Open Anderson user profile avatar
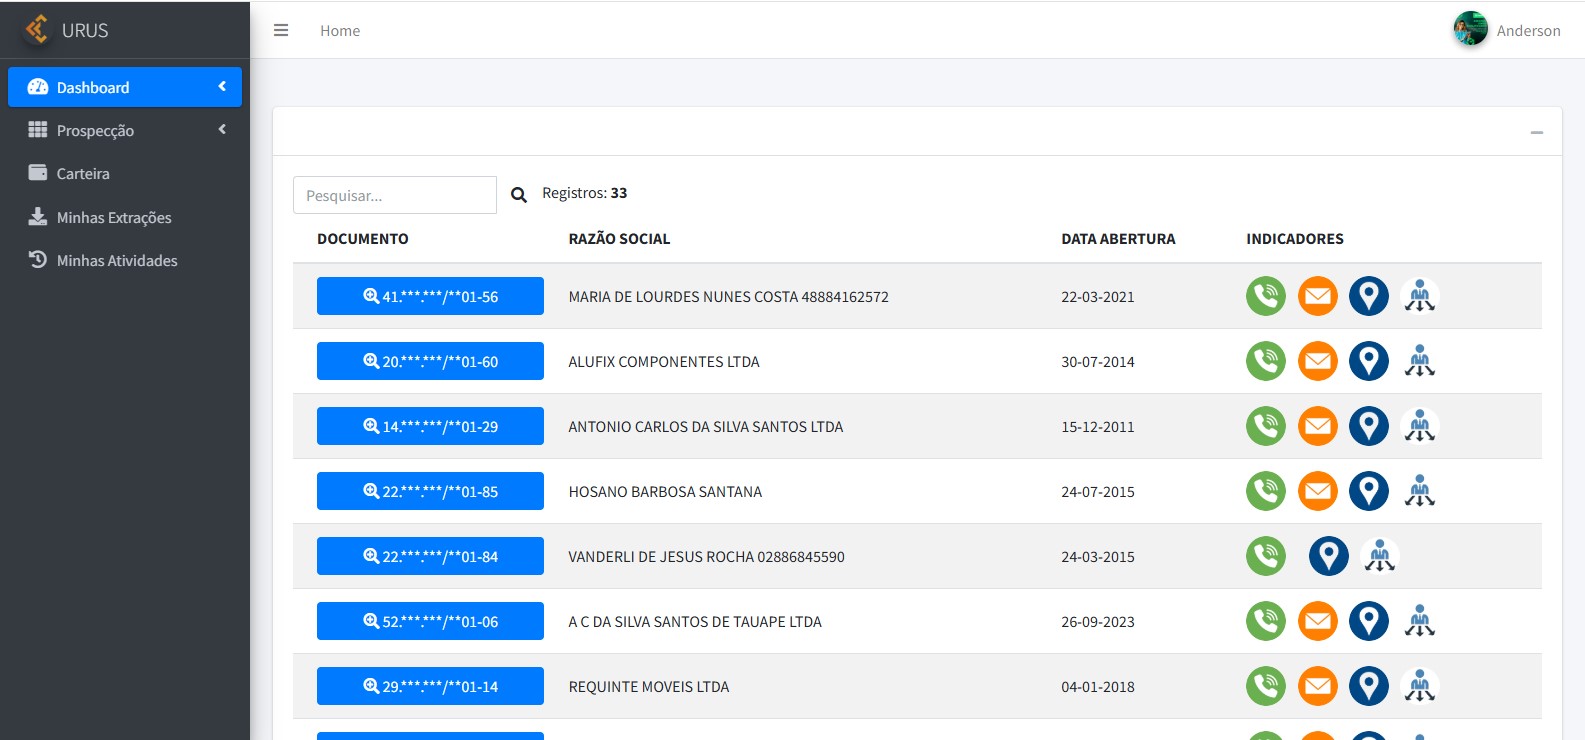1585x740 pixels. 1470,30
